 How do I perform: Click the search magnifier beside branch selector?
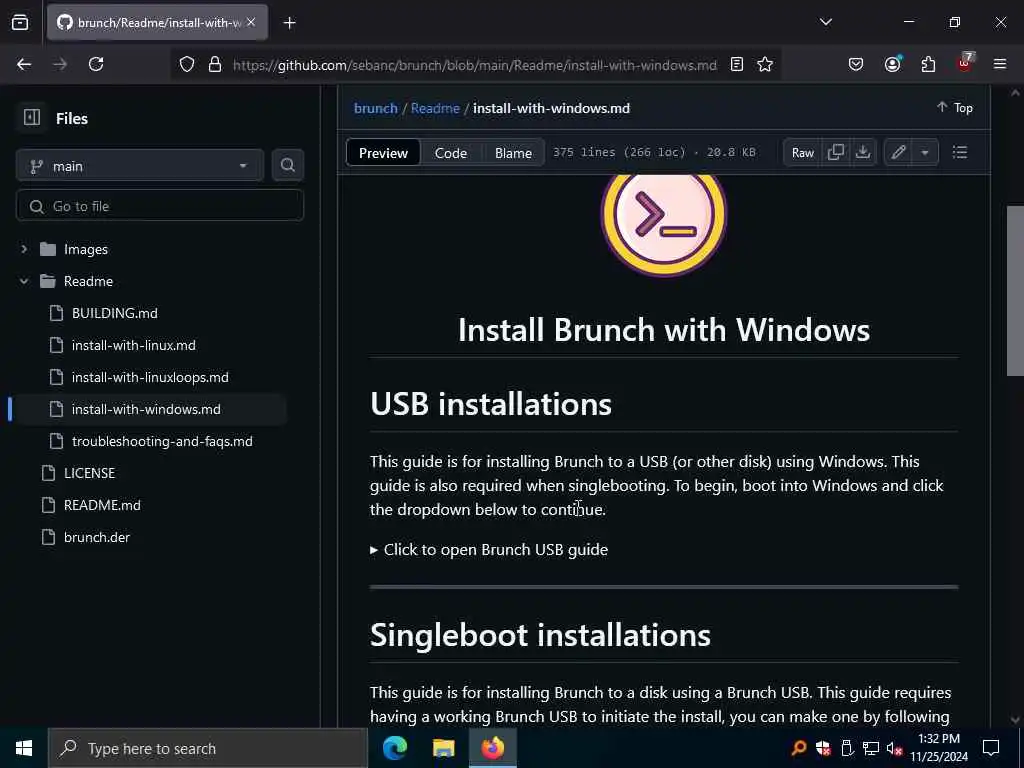[x=287, y=165]
